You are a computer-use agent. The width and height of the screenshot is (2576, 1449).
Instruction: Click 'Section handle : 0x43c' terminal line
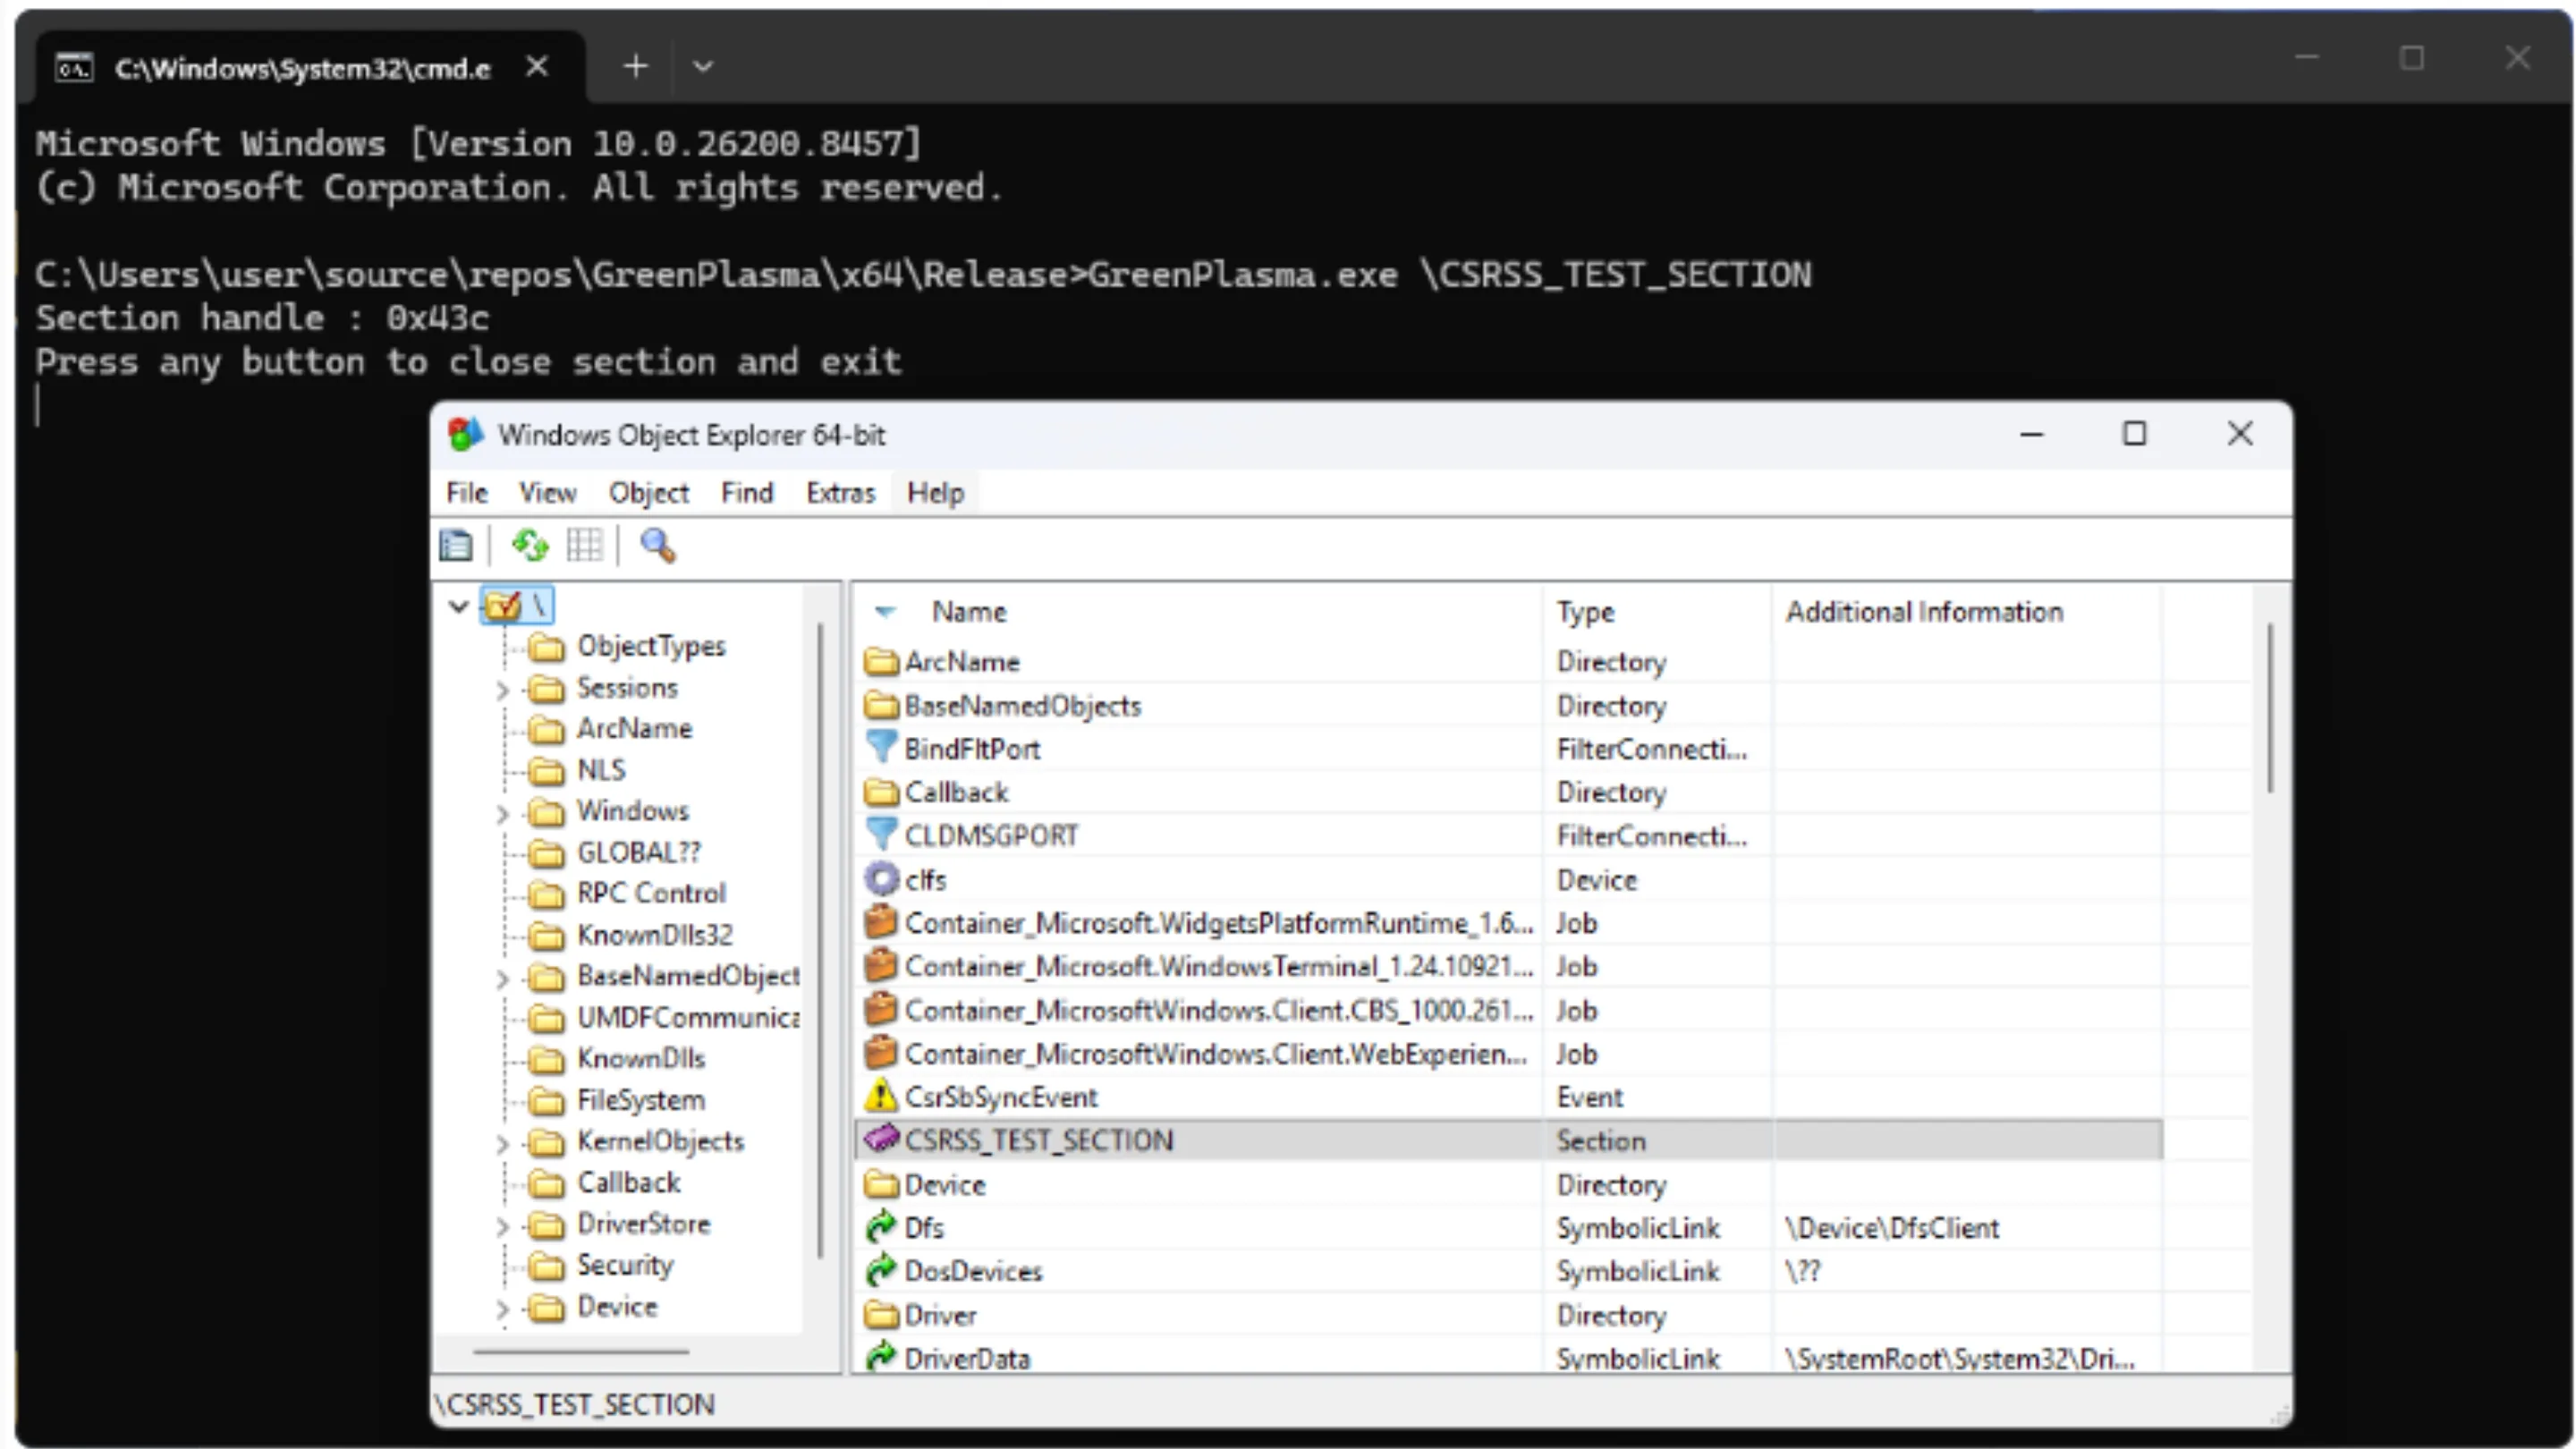point(262,318)
